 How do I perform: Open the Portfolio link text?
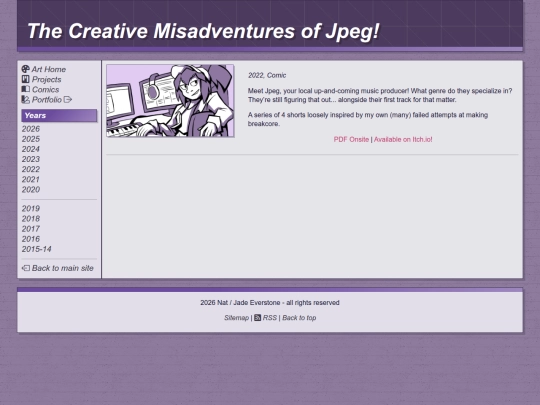[47, 100]
